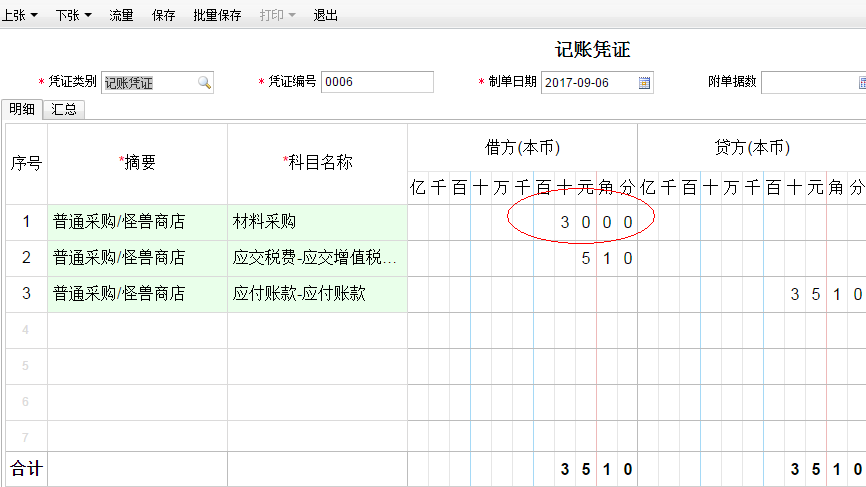Click the 流量 toolbar button
Screen dimensions: 866x487
click(x=121, y=16)
